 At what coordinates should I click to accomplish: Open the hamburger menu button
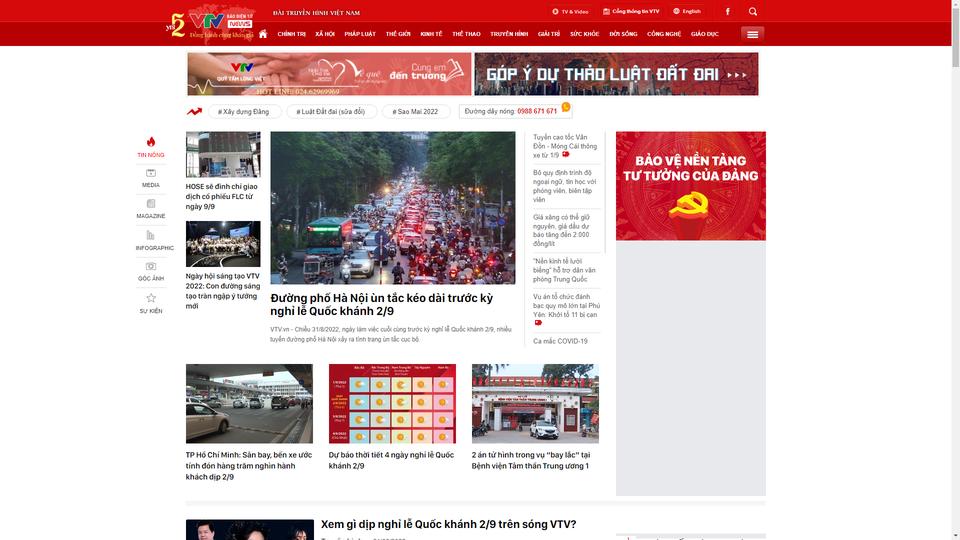(752, 34)
